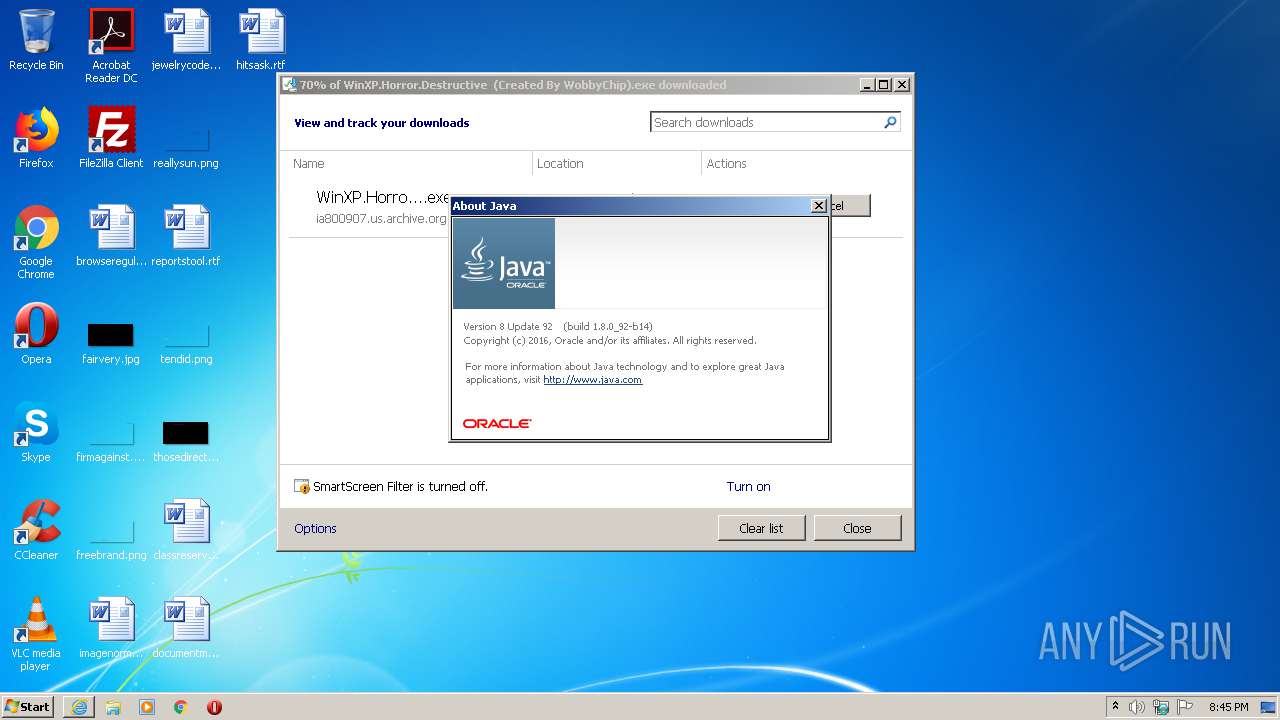The width and height of the screenshot is (1280, 720).
Task: Open imagenorm Word document icon
Action: click(x=111, y=628)
